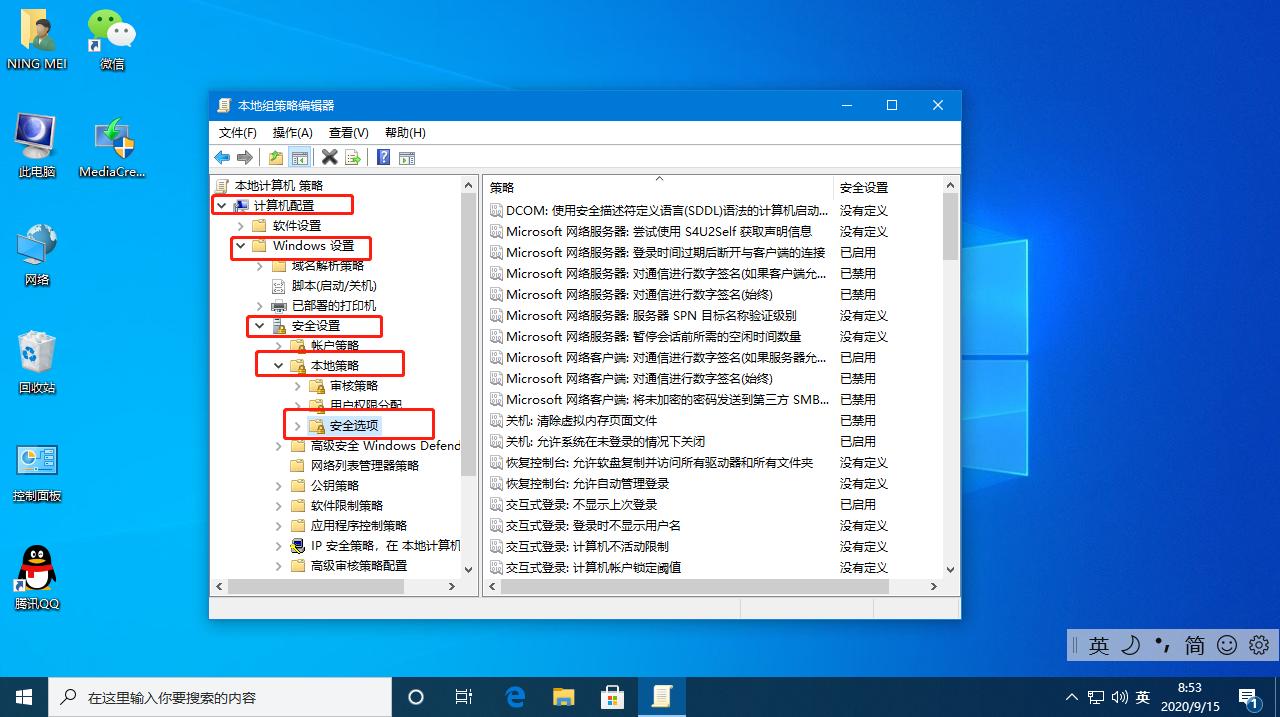Click the up-one-level folder toolbar icon

275,157
